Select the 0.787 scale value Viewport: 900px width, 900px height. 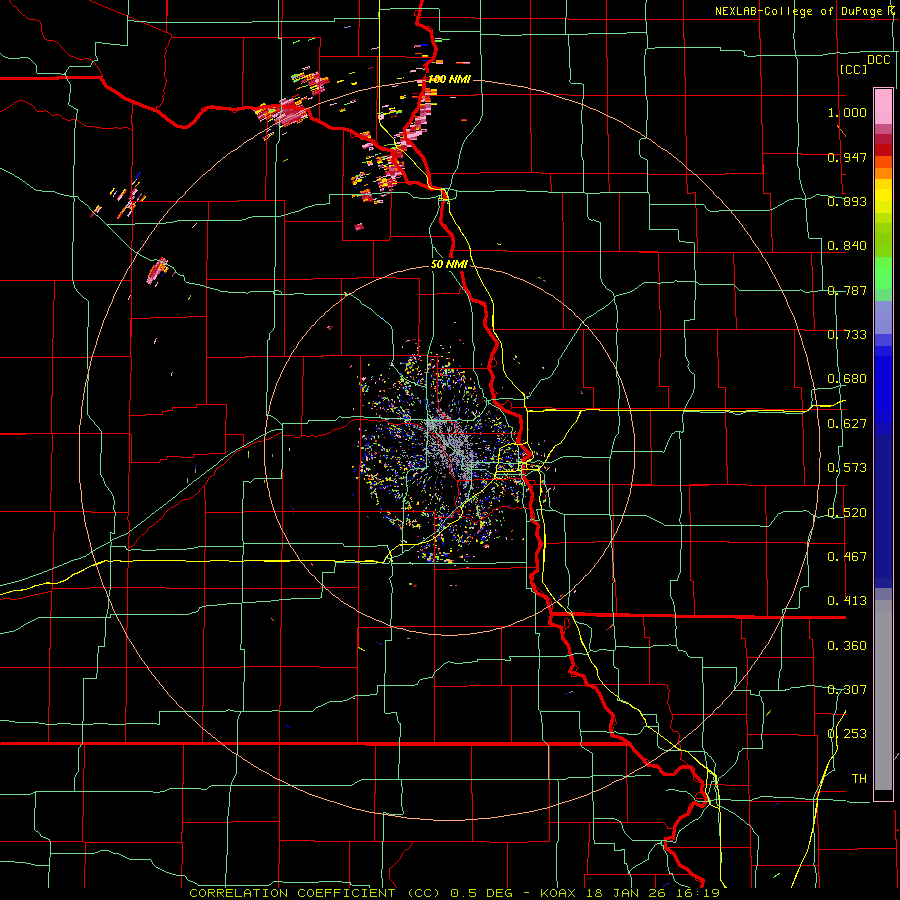pos(847,290)
